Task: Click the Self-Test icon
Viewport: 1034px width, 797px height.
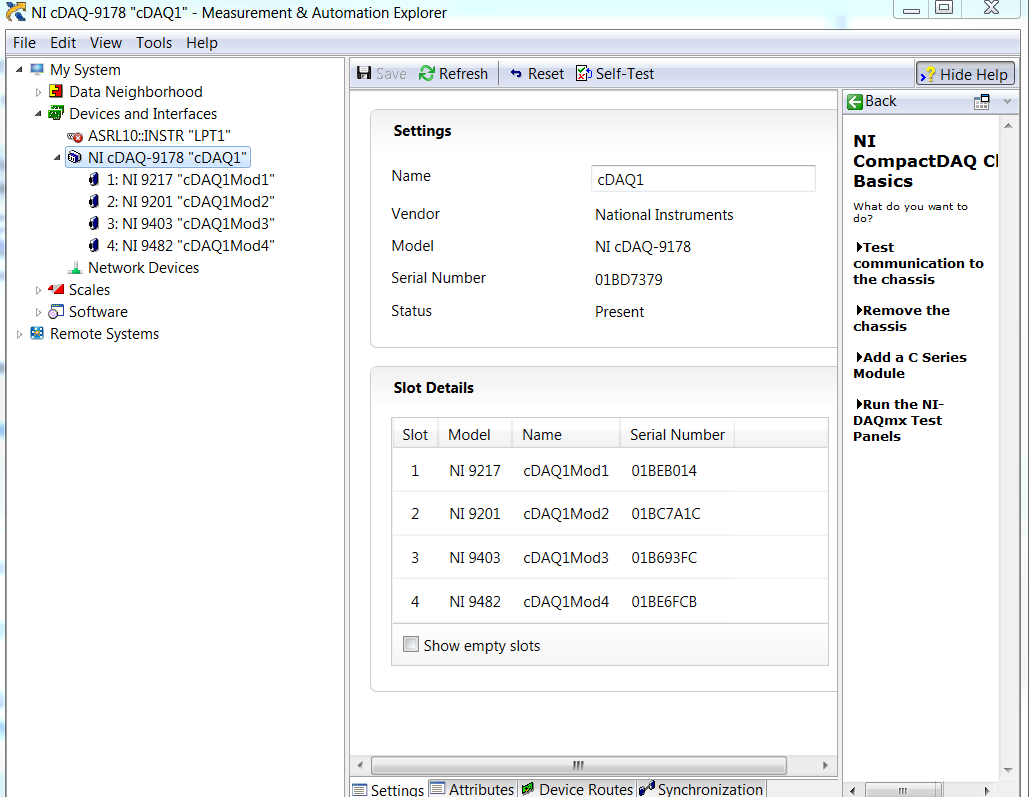Action: [584, 73]
